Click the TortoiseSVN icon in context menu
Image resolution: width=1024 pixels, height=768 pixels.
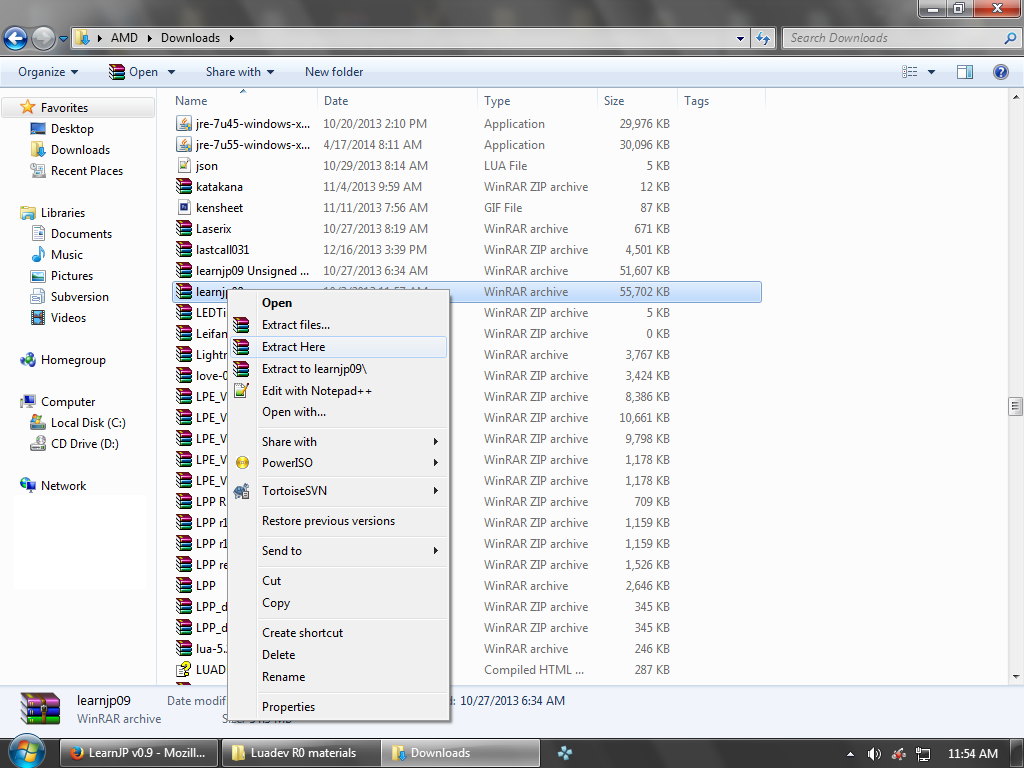241,491
